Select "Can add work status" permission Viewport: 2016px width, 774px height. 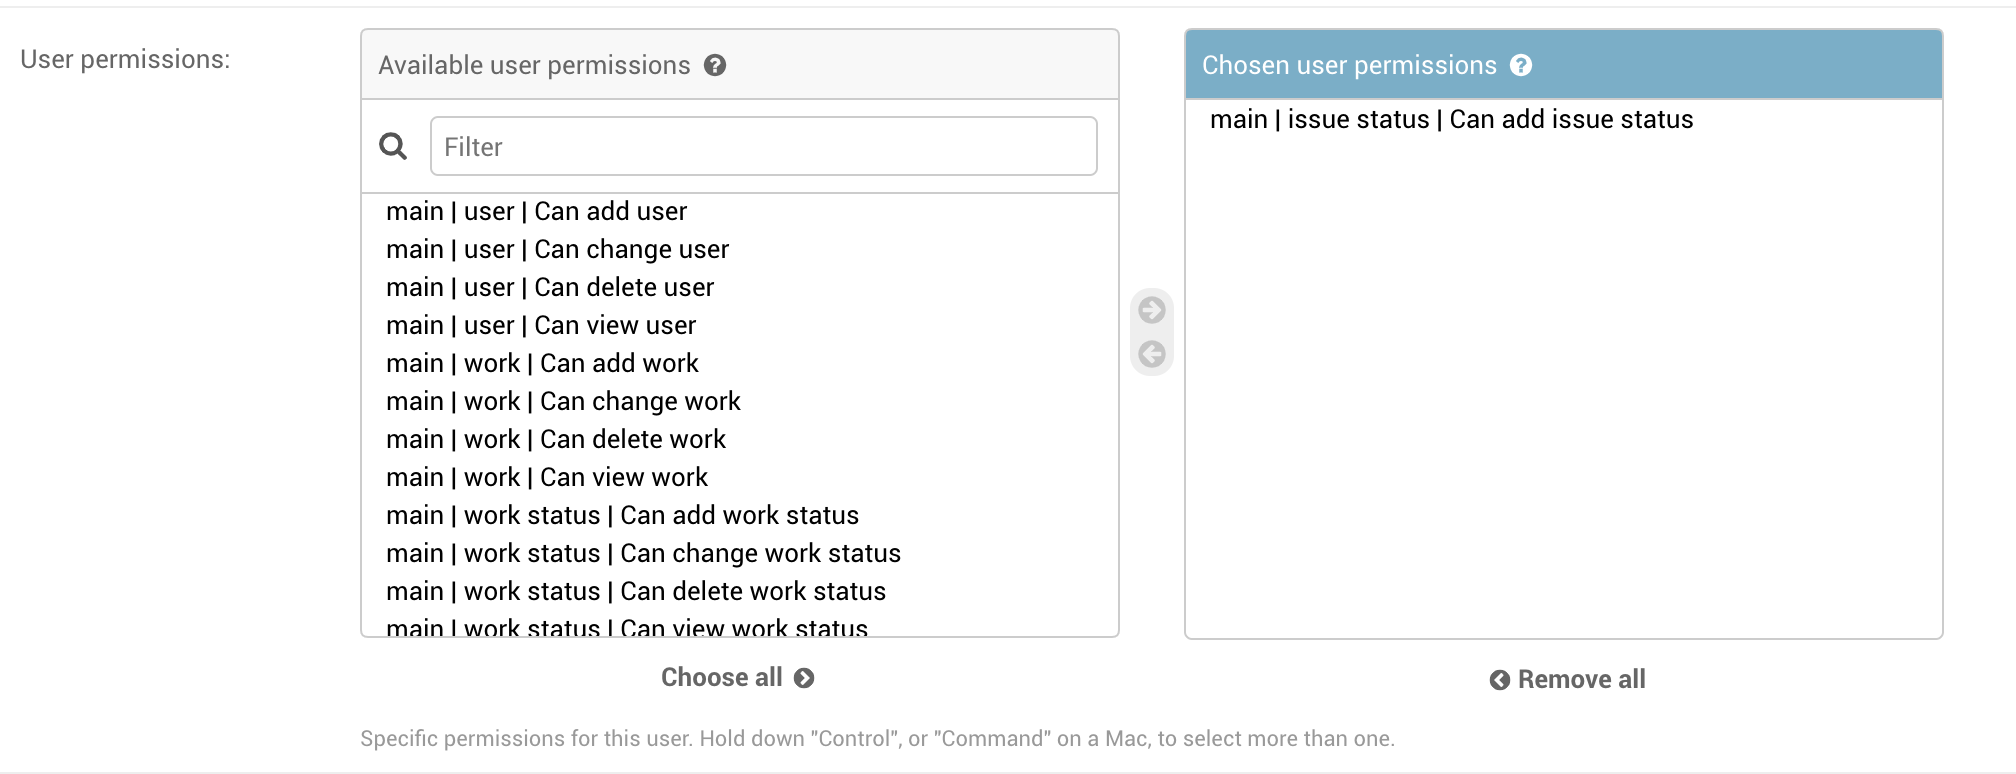[x=623, y=516]
